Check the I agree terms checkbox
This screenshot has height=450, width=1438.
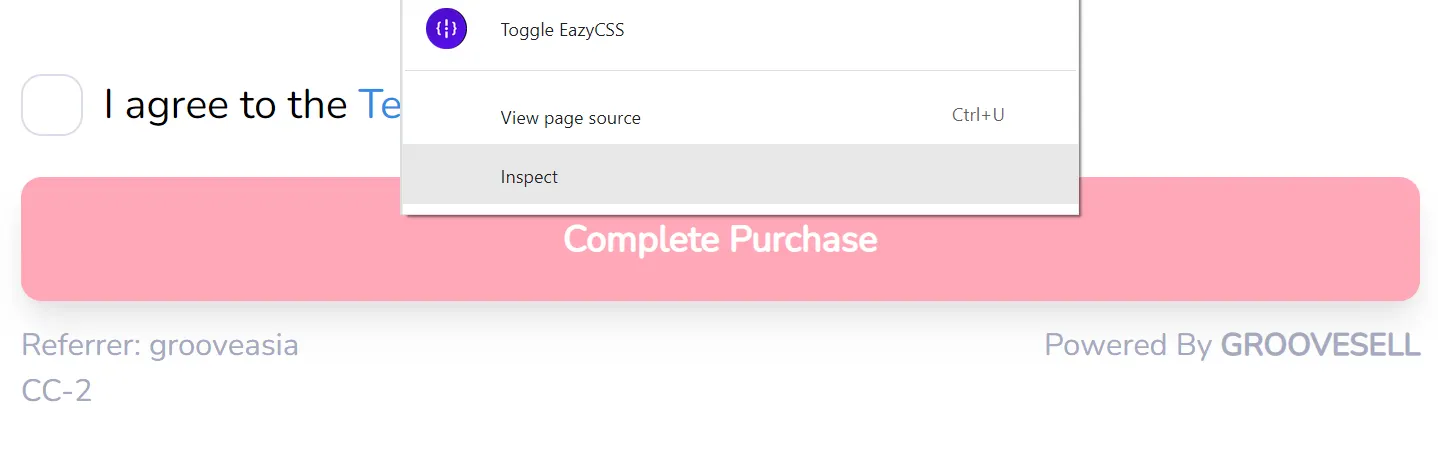52,105
